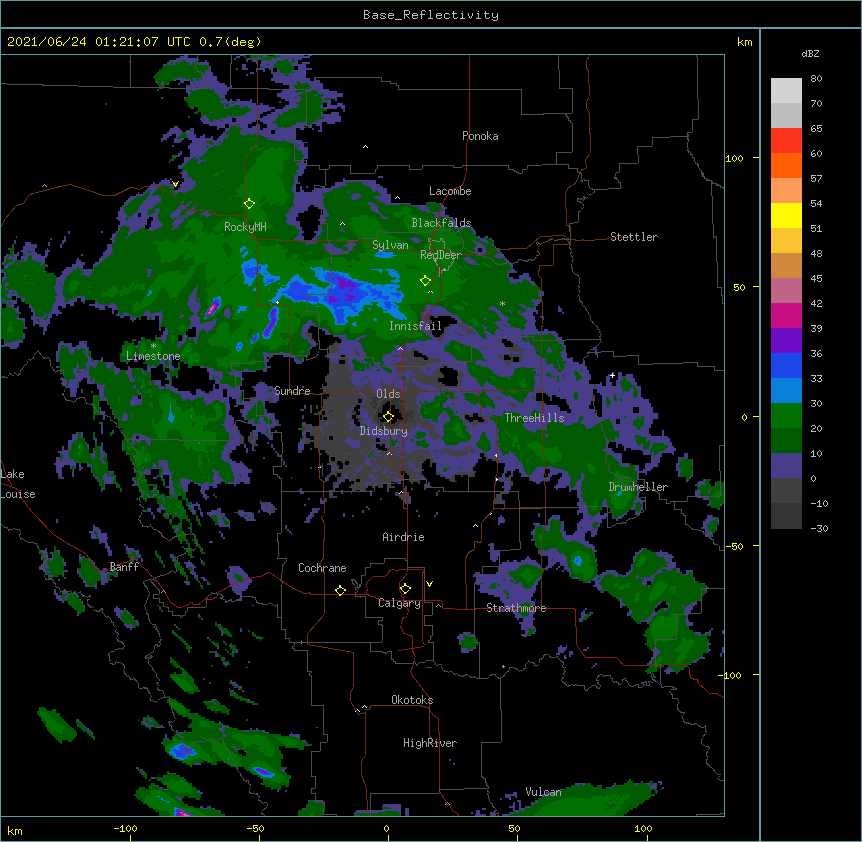
Task: Click the dBZ legend heading
Action: 810,53
